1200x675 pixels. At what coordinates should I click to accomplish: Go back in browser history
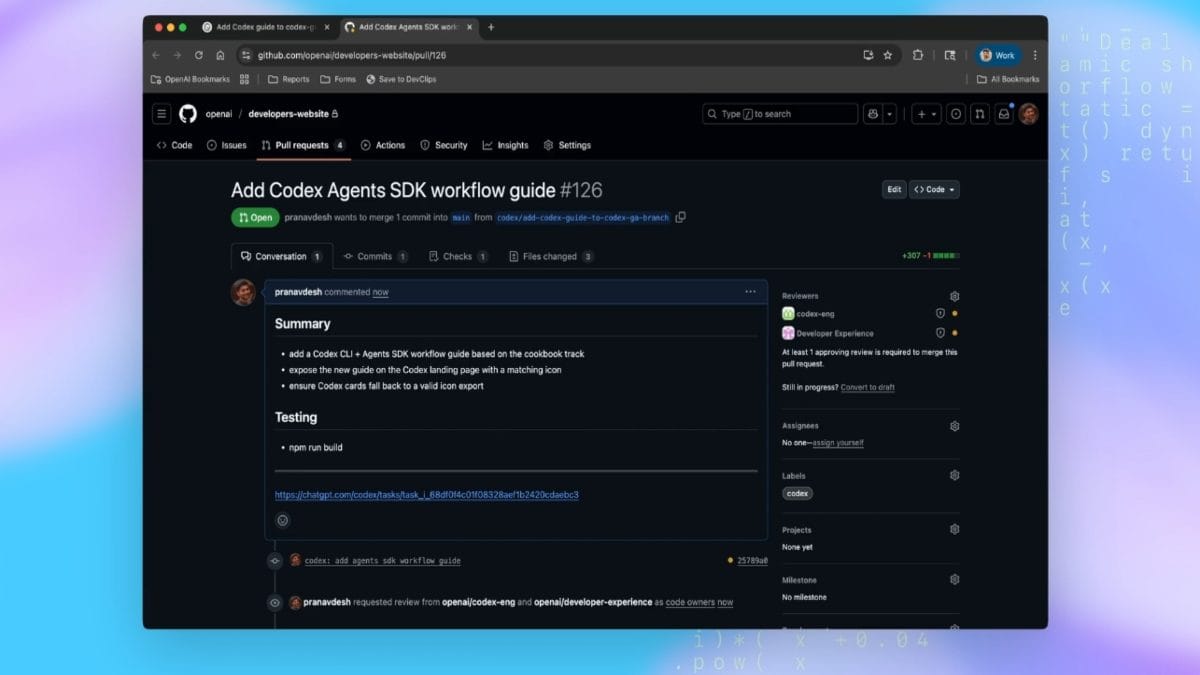tap(155, 56)
